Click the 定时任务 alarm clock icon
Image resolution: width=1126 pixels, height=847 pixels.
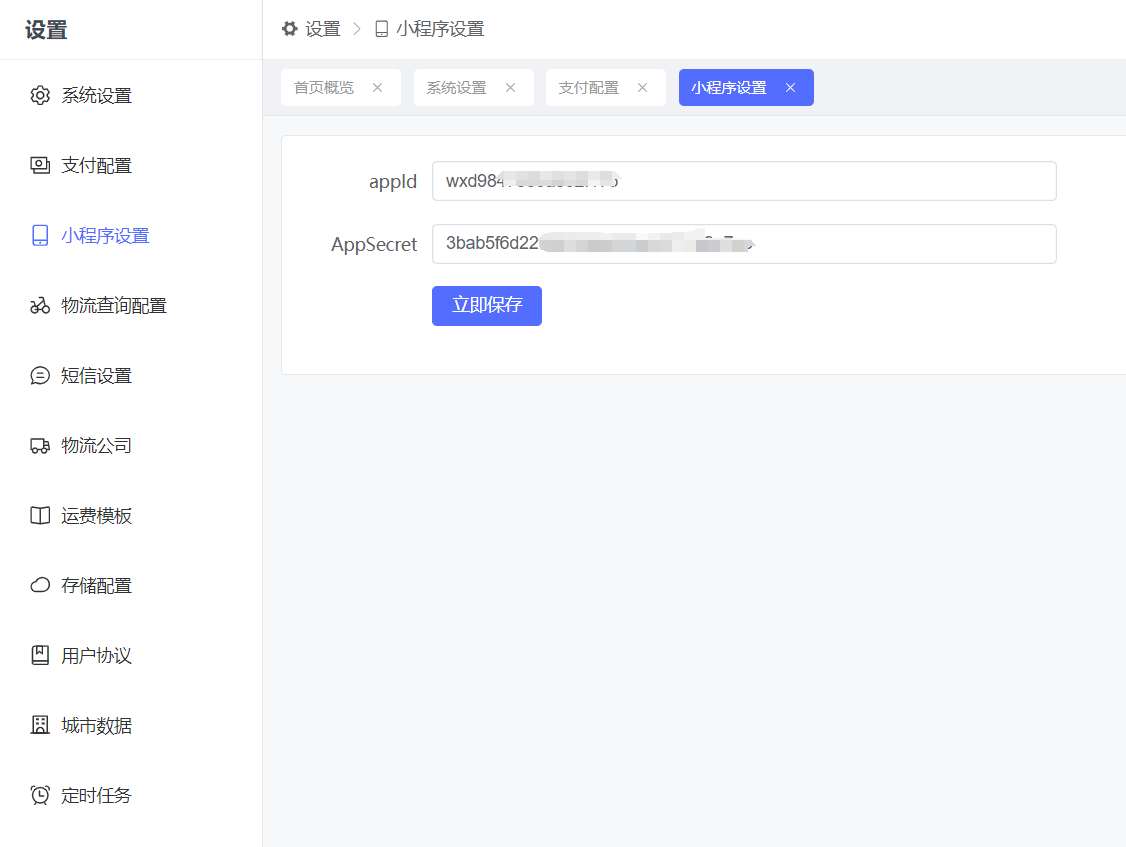[x=40, y=795]
